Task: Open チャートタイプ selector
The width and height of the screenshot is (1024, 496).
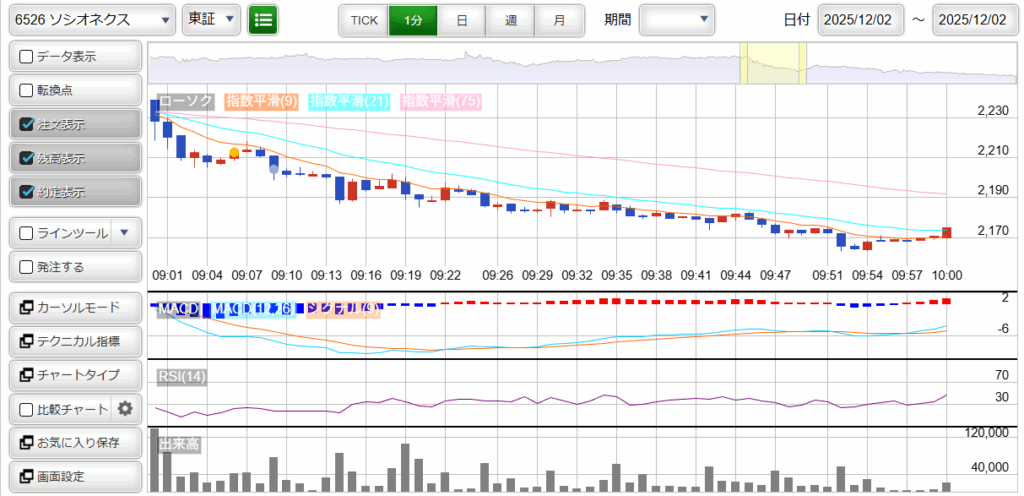Action: point(74,375)
